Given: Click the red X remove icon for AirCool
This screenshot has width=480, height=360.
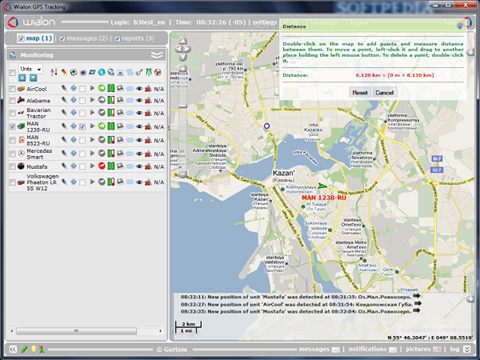Looking at the screenshot, I should [148, 89].
